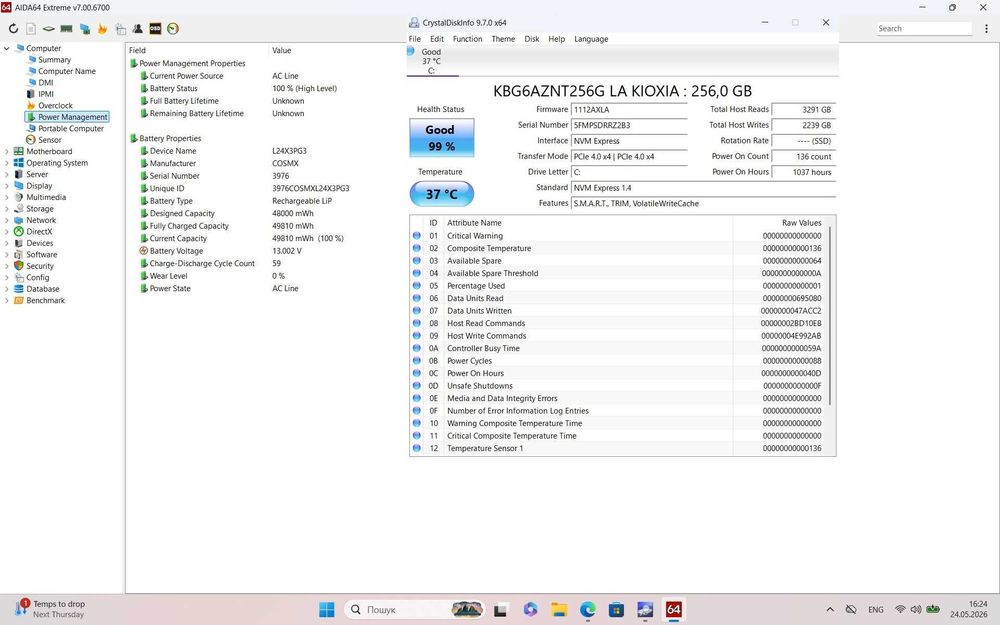Click the green gauge benchmark icon

click(173, 29)
